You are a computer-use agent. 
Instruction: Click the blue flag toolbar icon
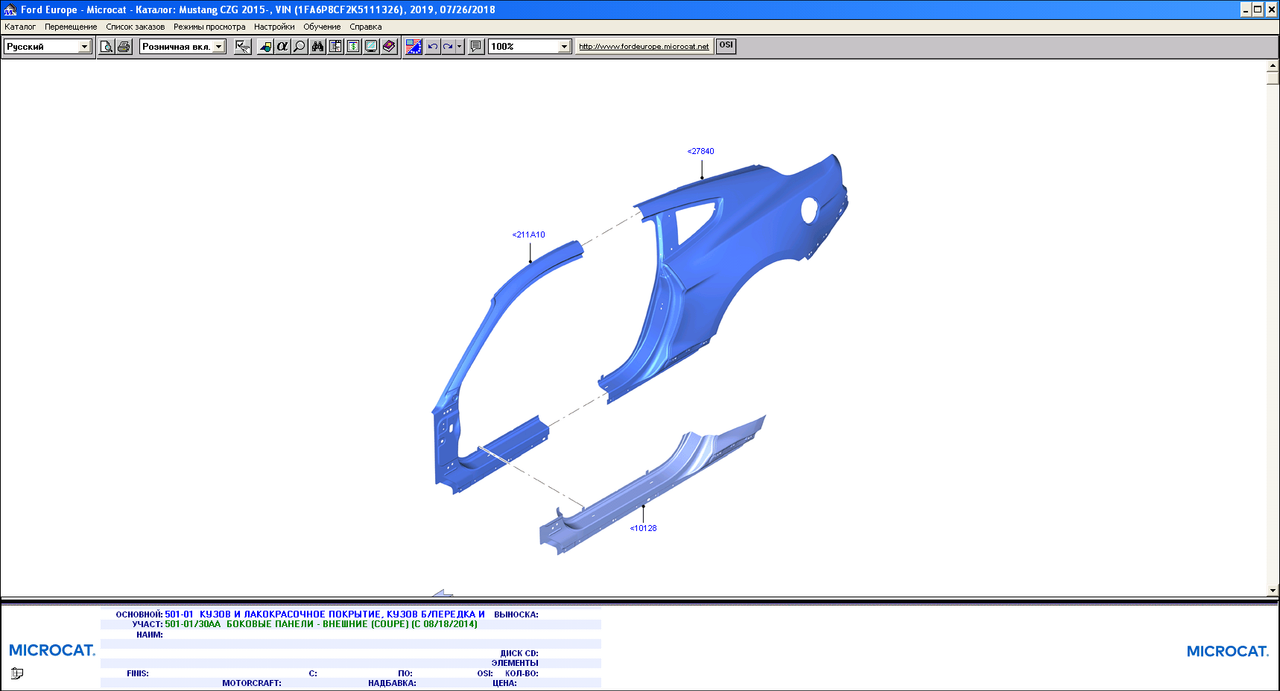[414, 46]
